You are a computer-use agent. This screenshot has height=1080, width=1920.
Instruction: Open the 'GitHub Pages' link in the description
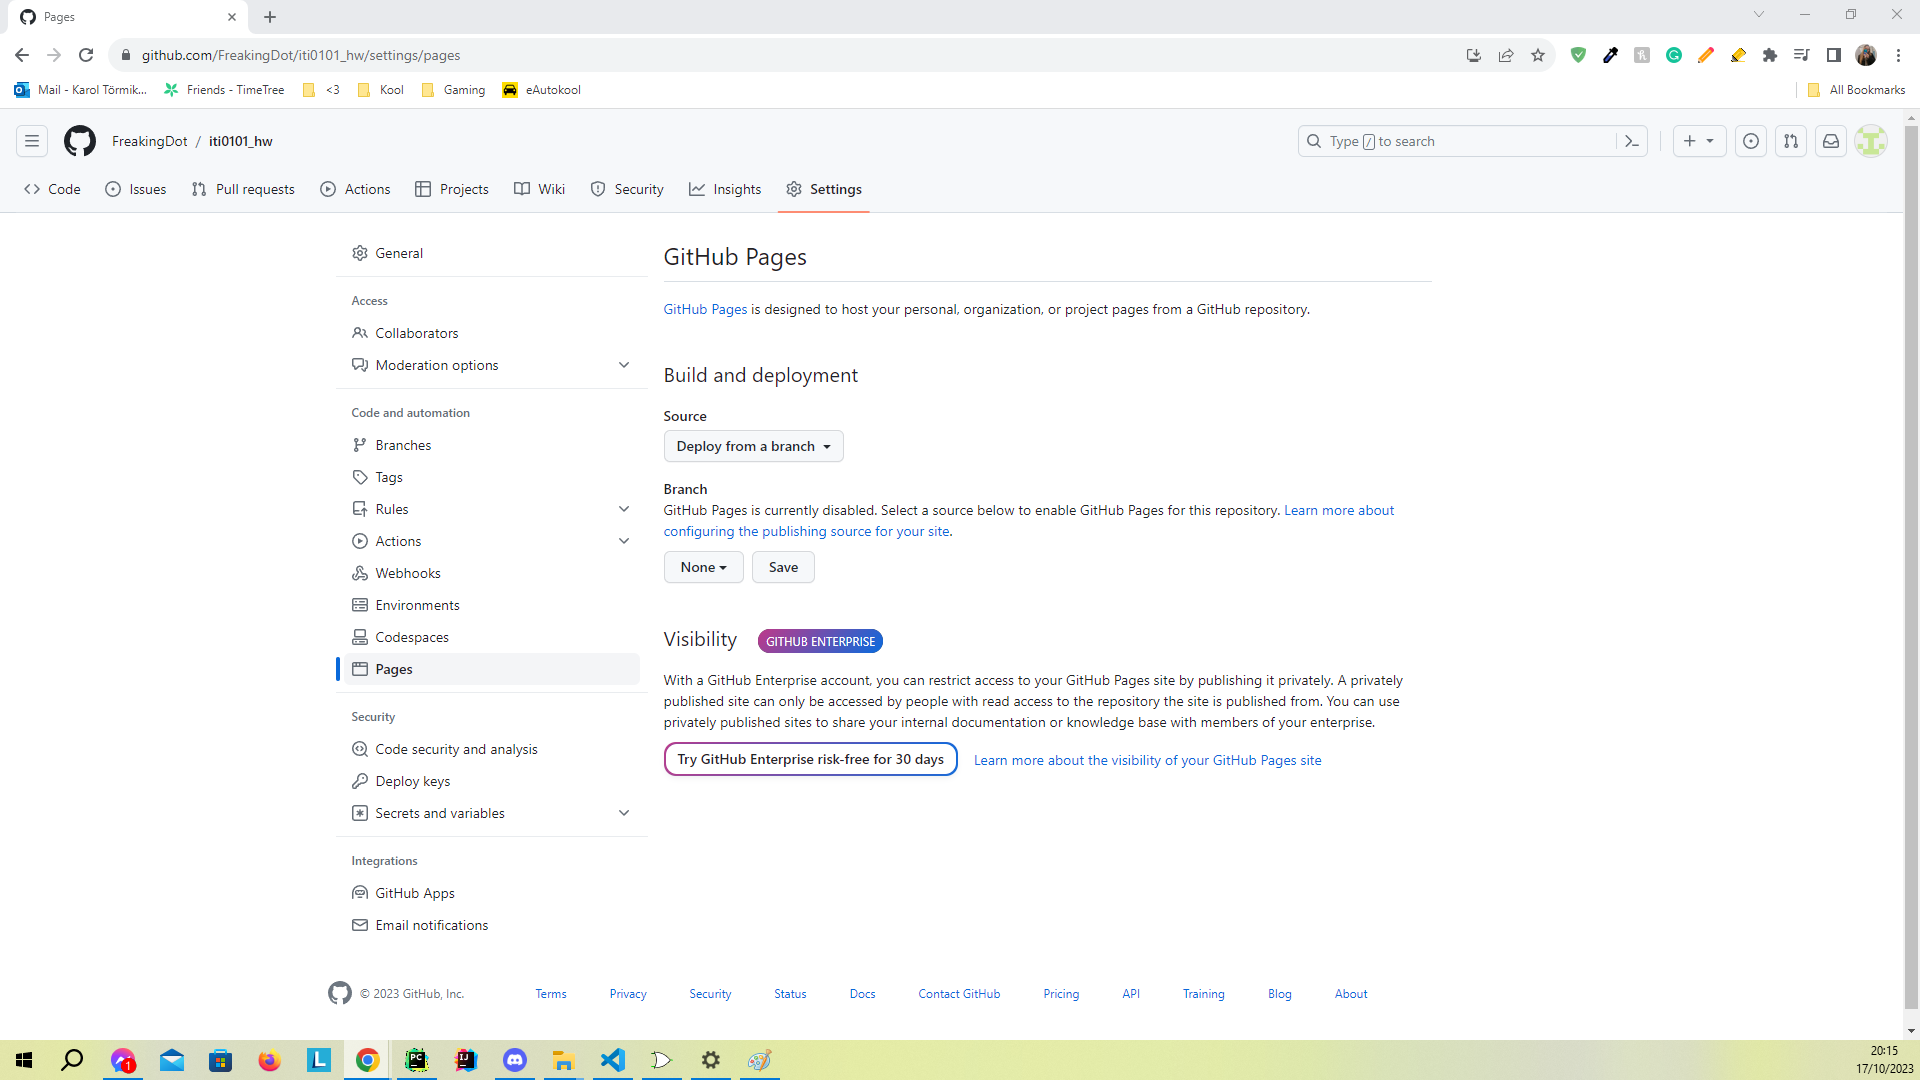(705, 309)
